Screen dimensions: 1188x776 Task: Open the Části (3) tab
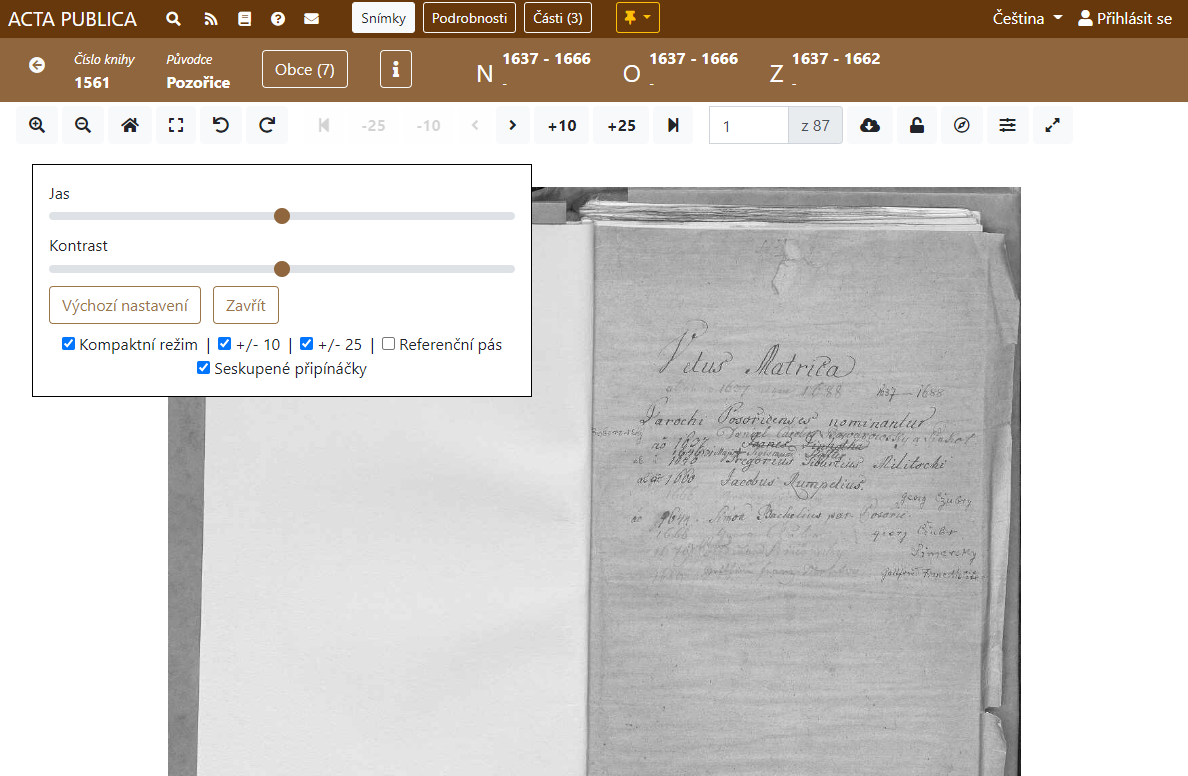[557, 18]
